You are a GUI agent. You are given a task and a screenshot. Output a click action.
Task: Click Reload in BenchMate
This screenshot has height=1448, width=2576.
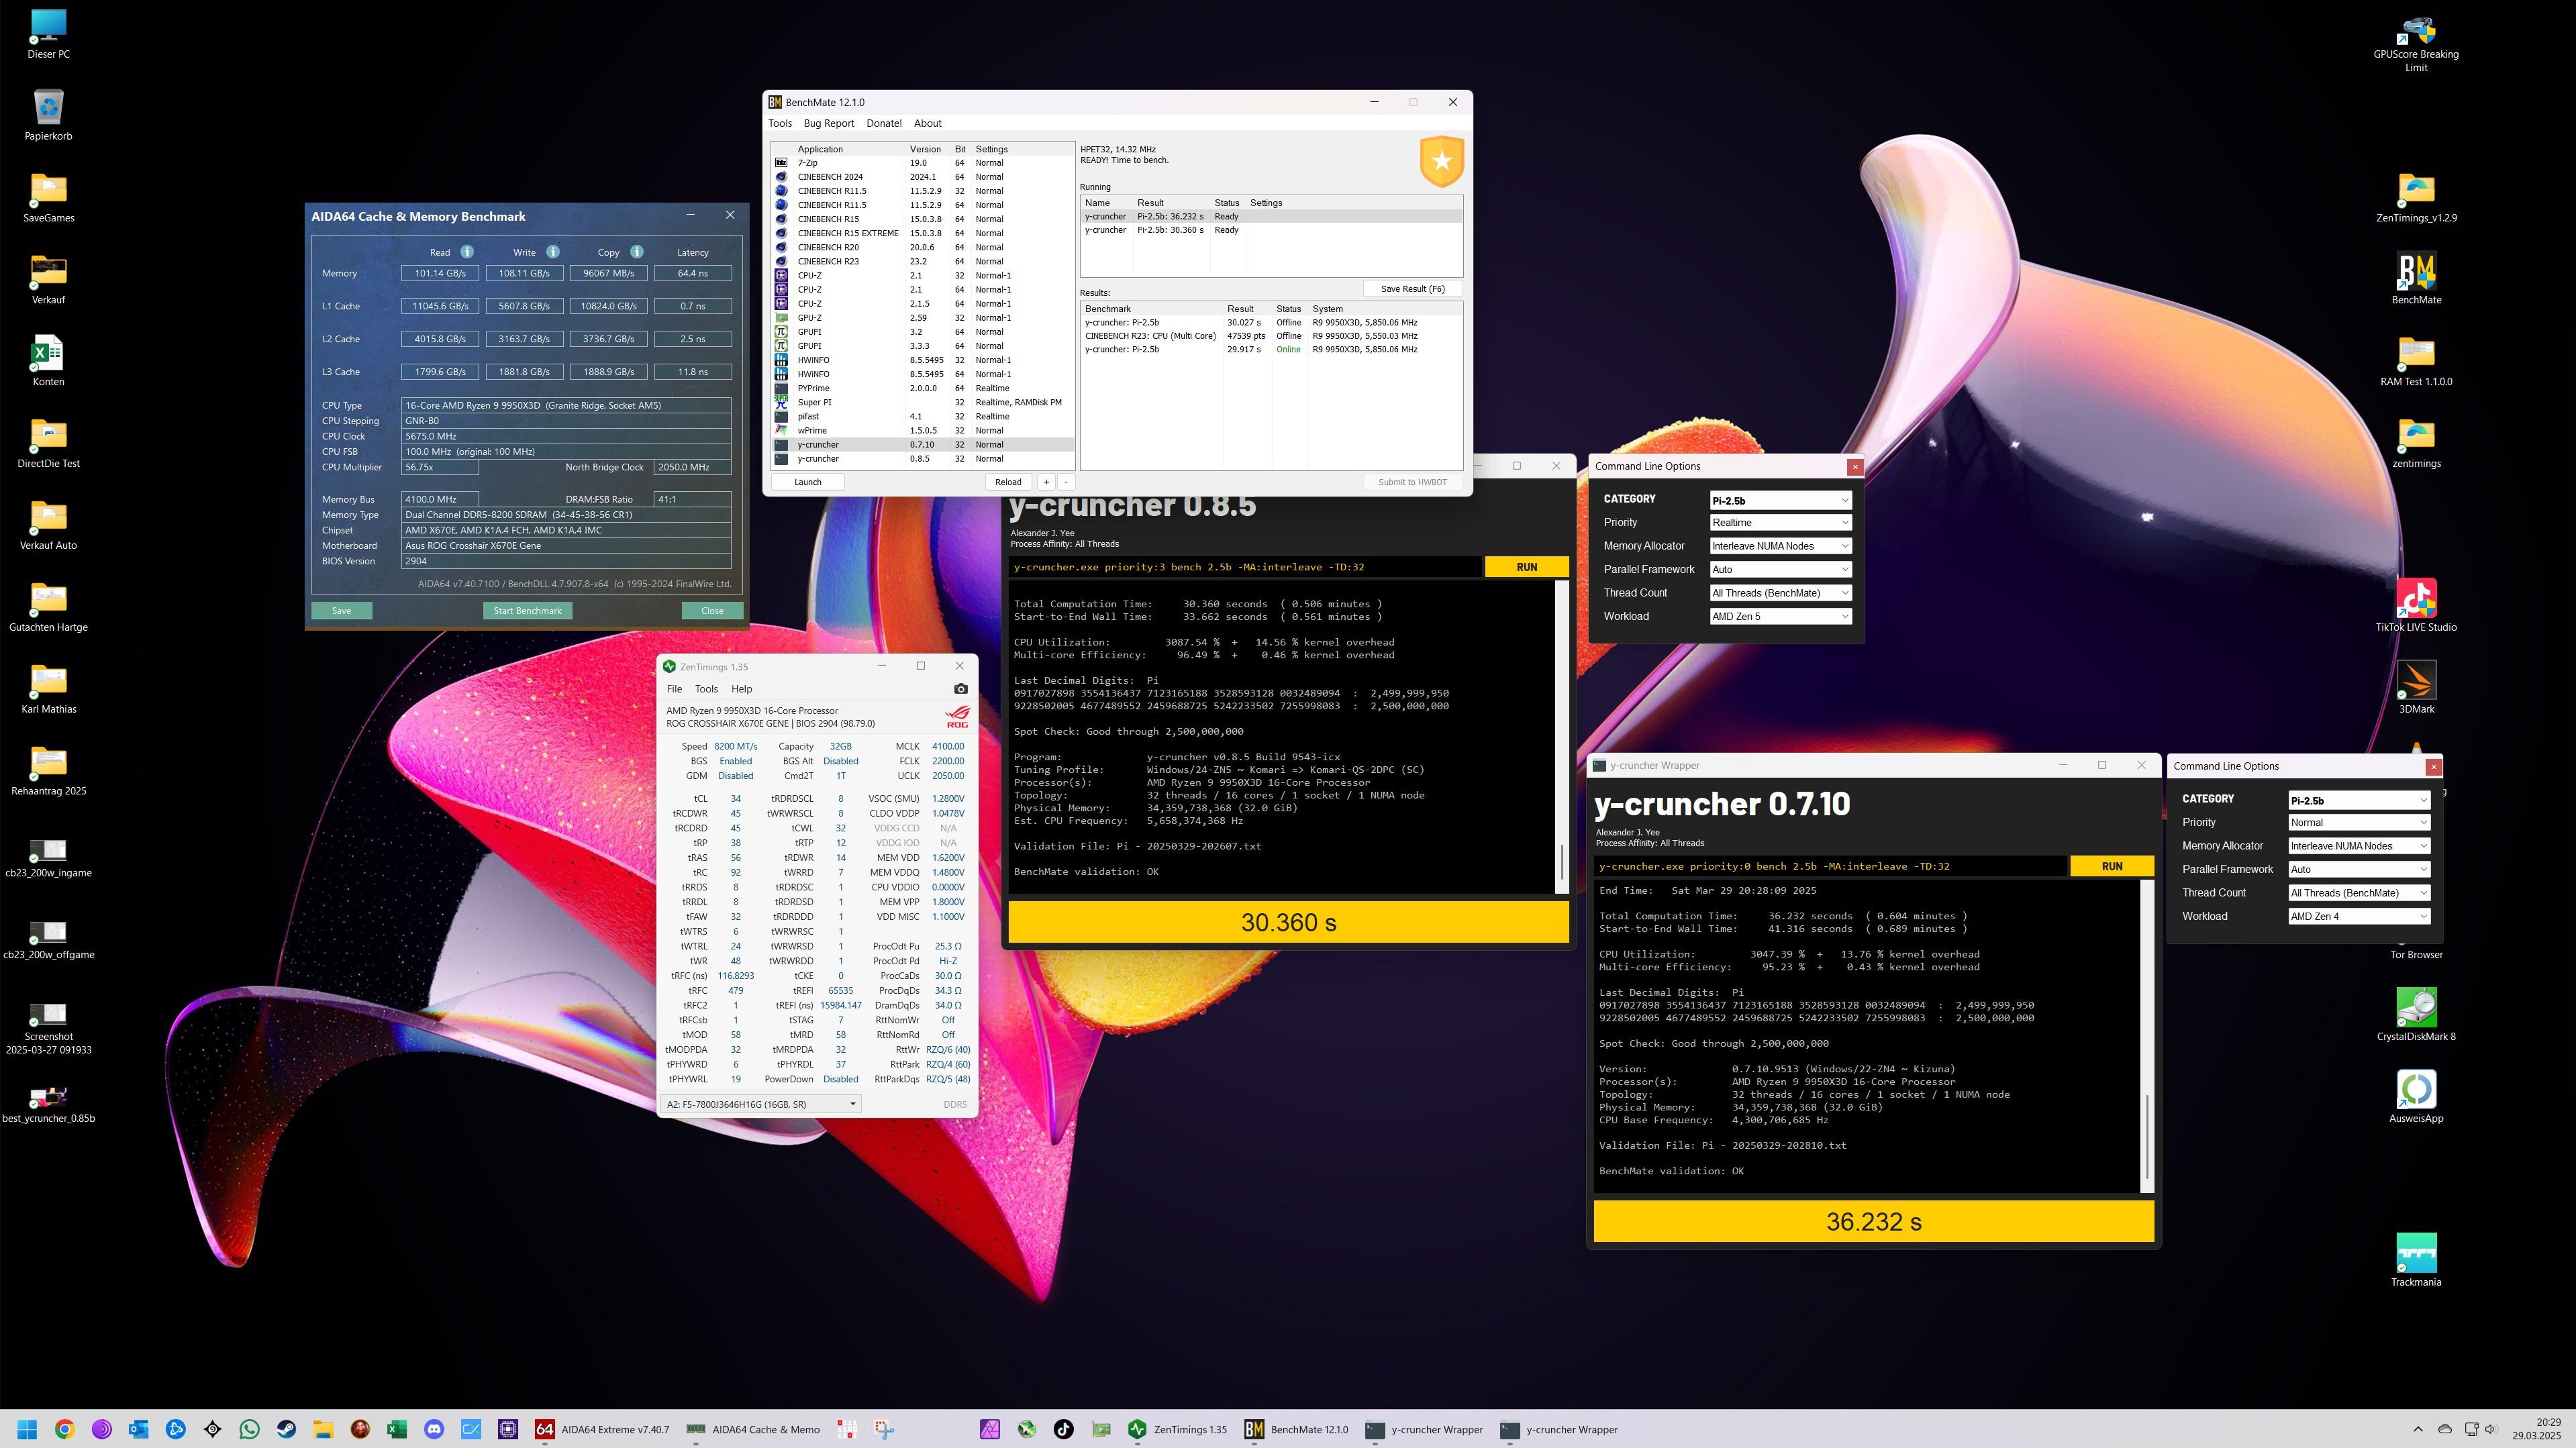point(1008,482)
